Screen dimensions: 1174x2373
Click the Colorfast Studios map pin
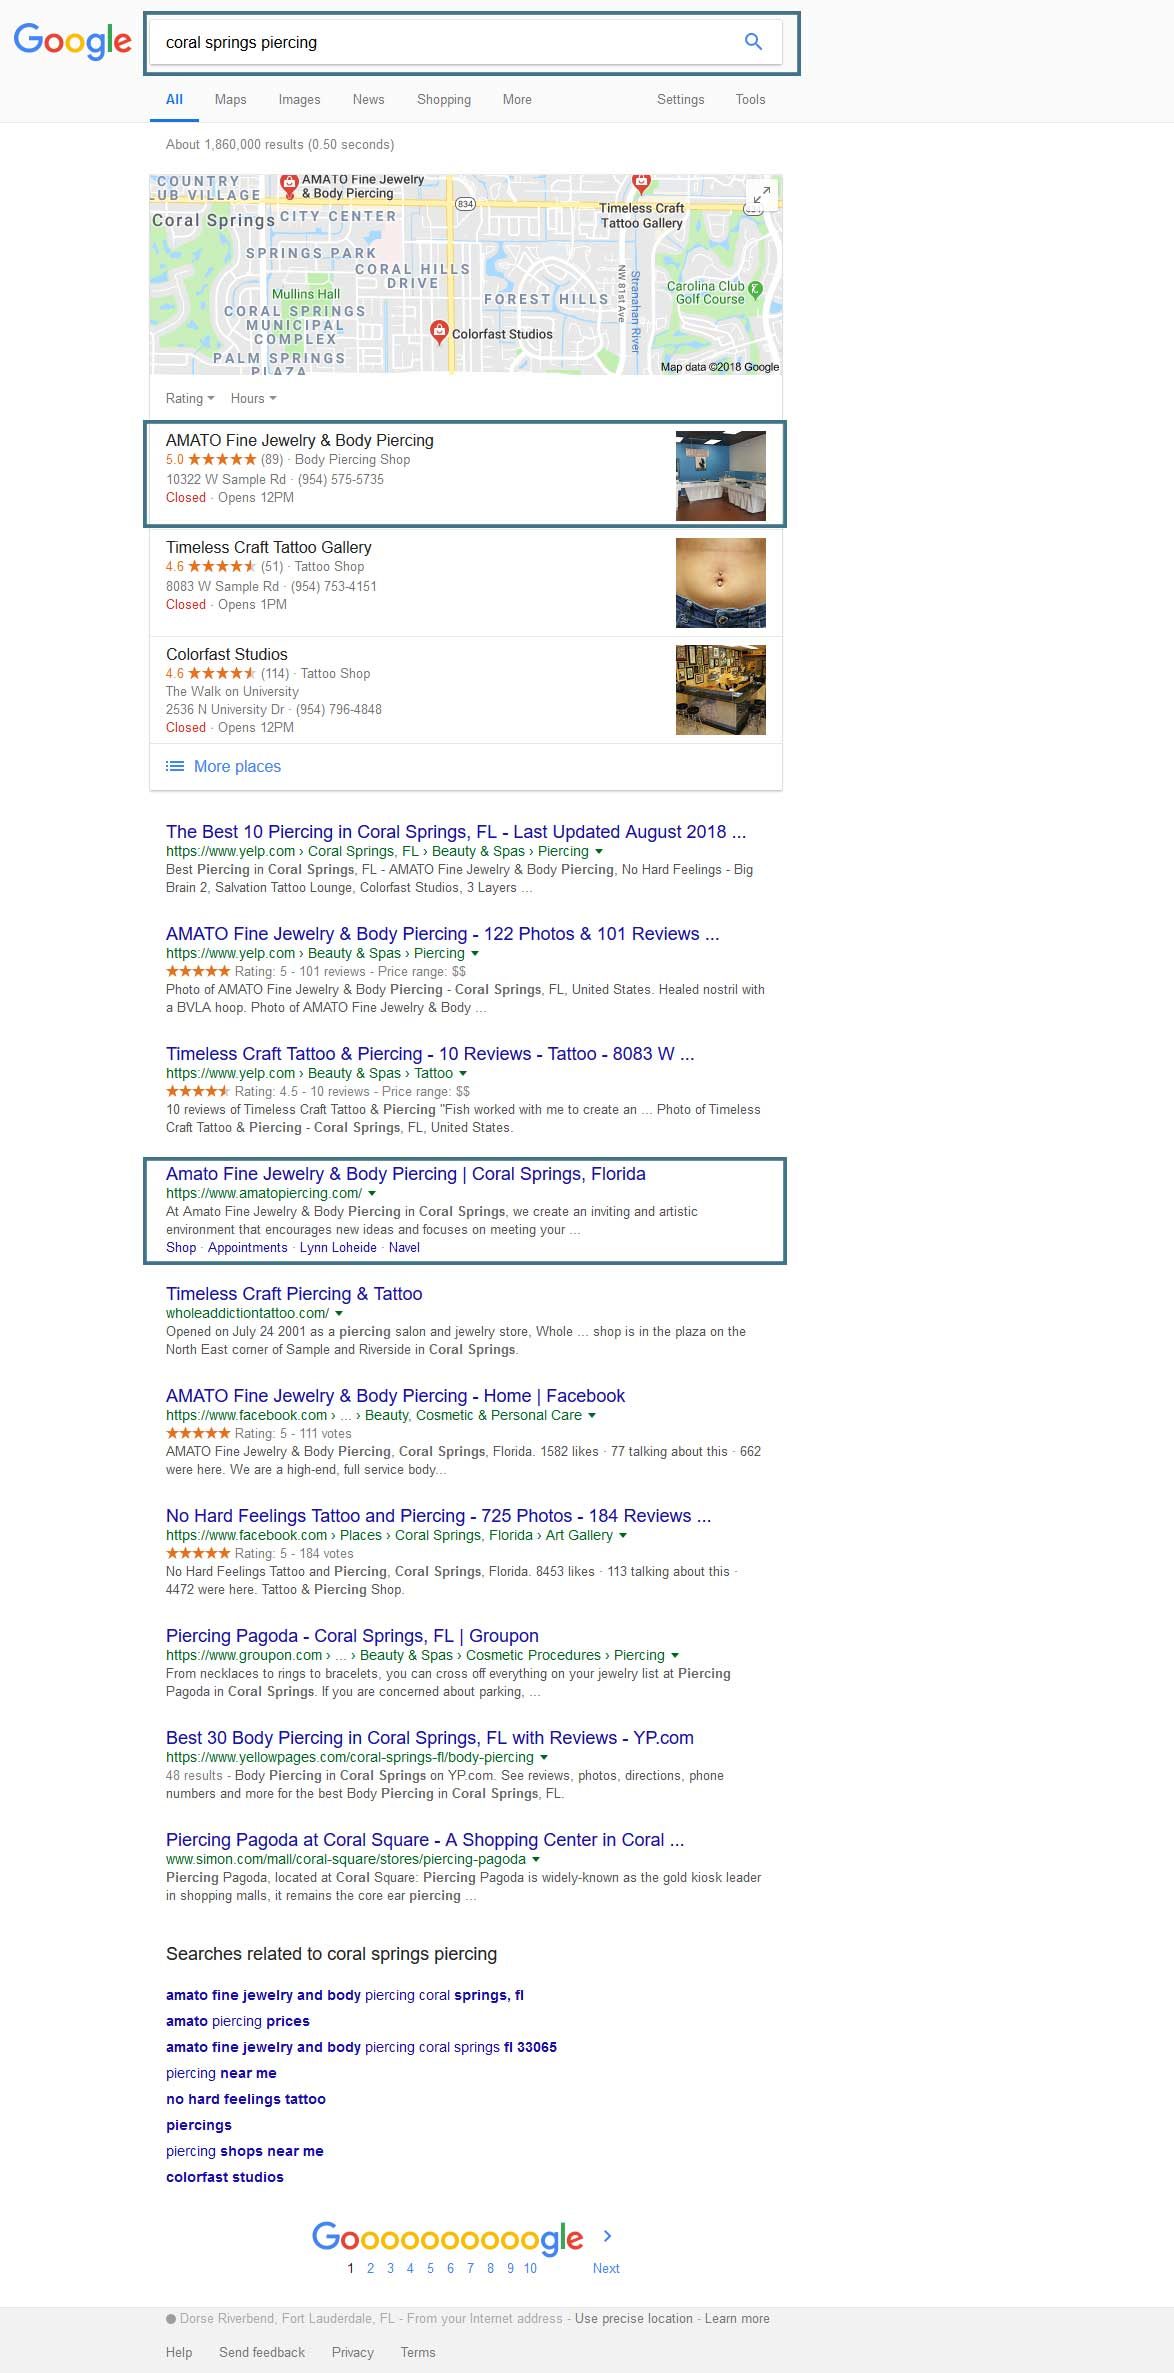[x=438, y=332]
